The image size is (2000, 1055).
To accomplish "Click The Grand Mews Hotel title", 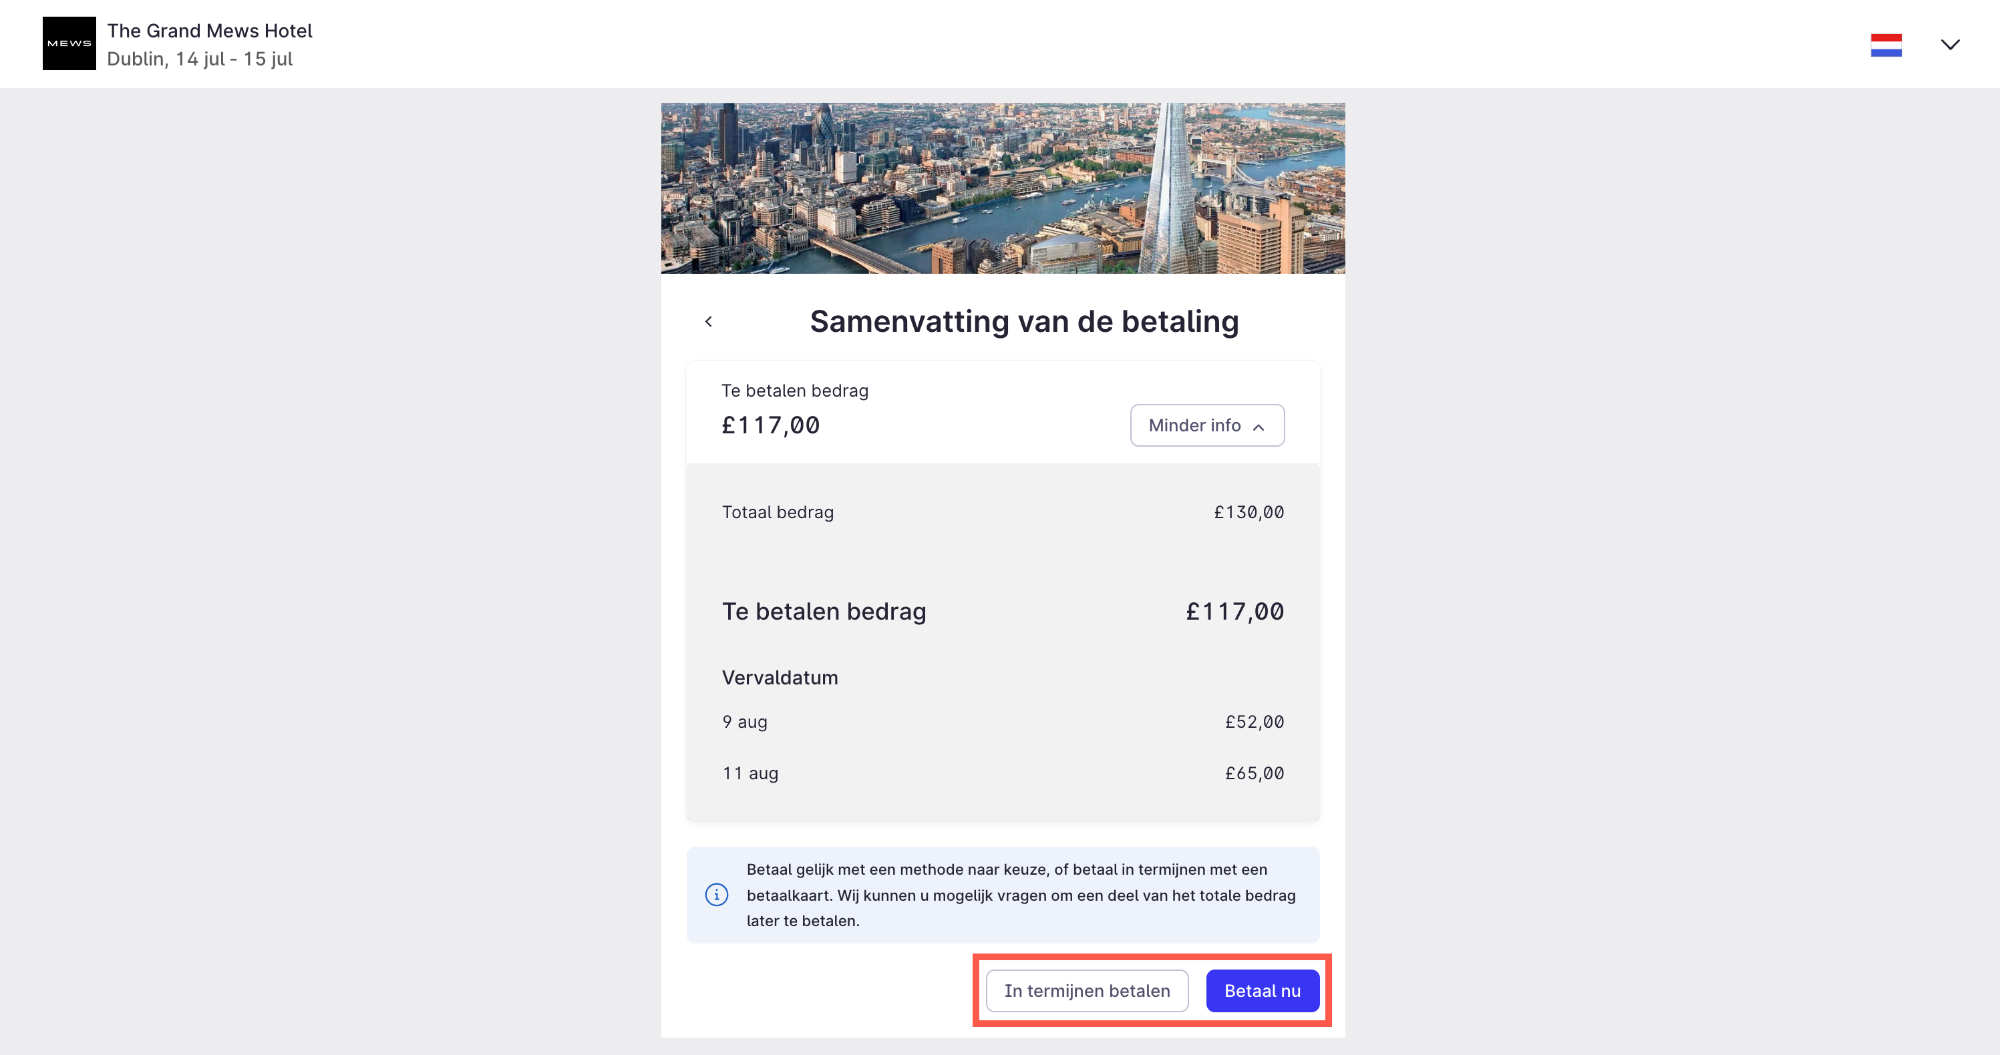I will (210, 31).
